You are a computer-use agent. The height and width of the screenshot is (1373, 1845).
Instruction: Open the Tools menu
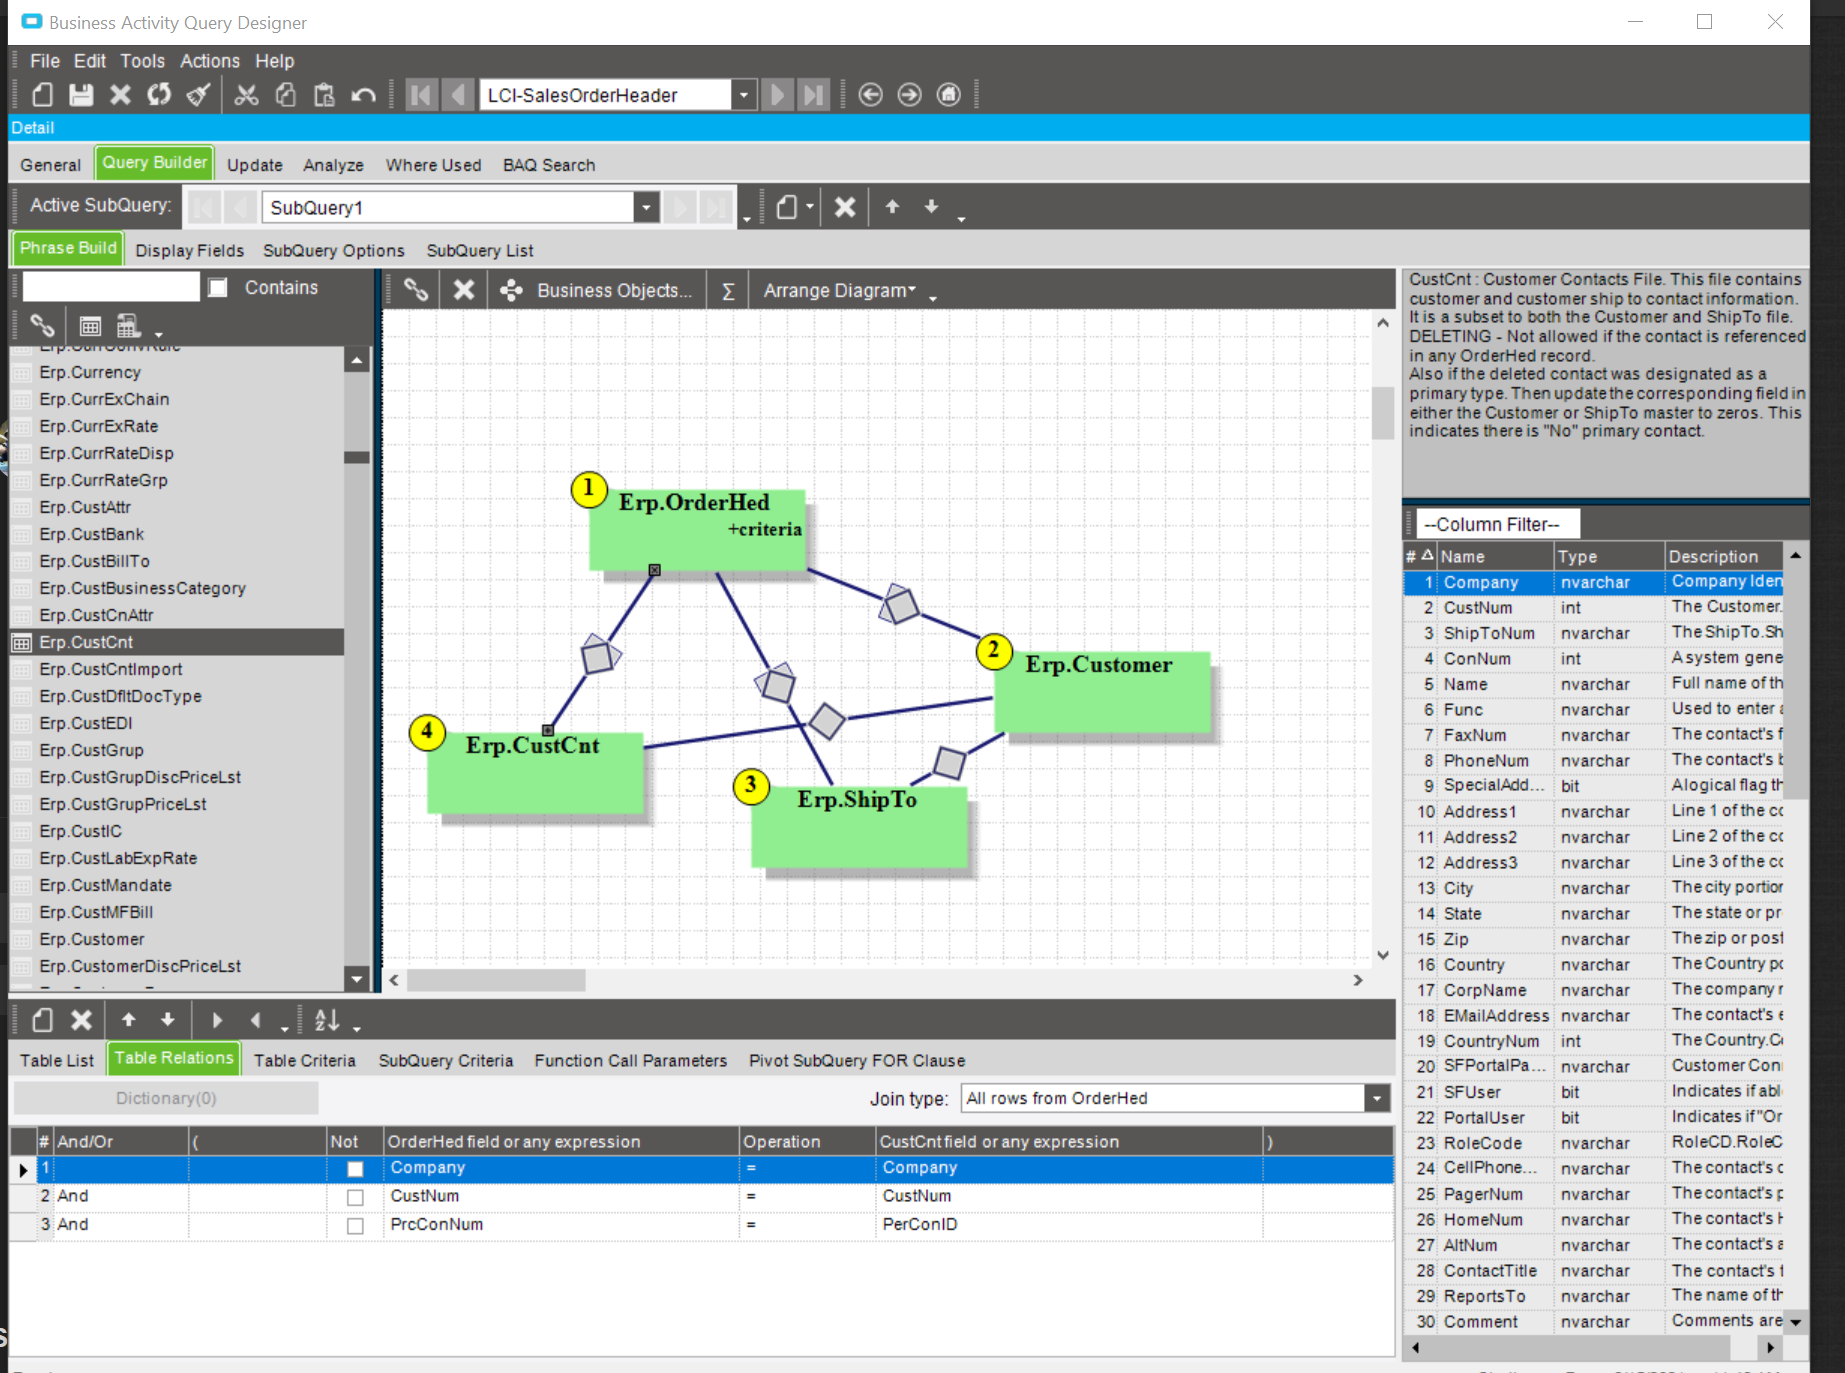click(142, 61)
